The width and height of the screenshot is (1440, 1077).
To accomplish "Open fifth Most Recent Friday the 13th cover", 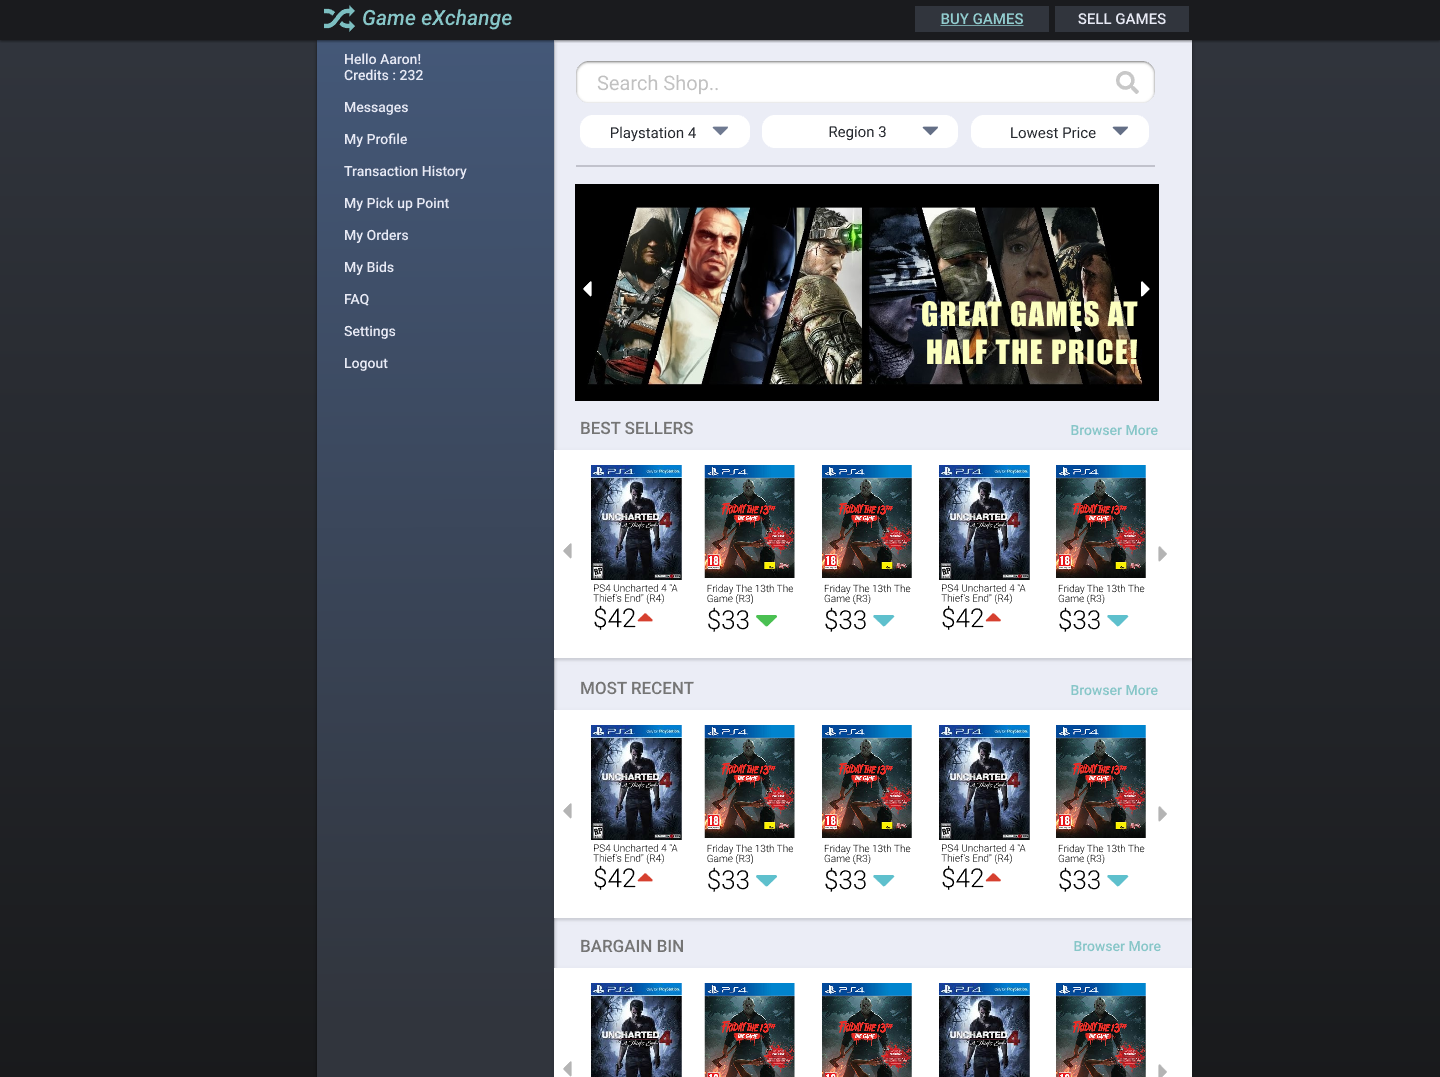I will pos(1101,782).
